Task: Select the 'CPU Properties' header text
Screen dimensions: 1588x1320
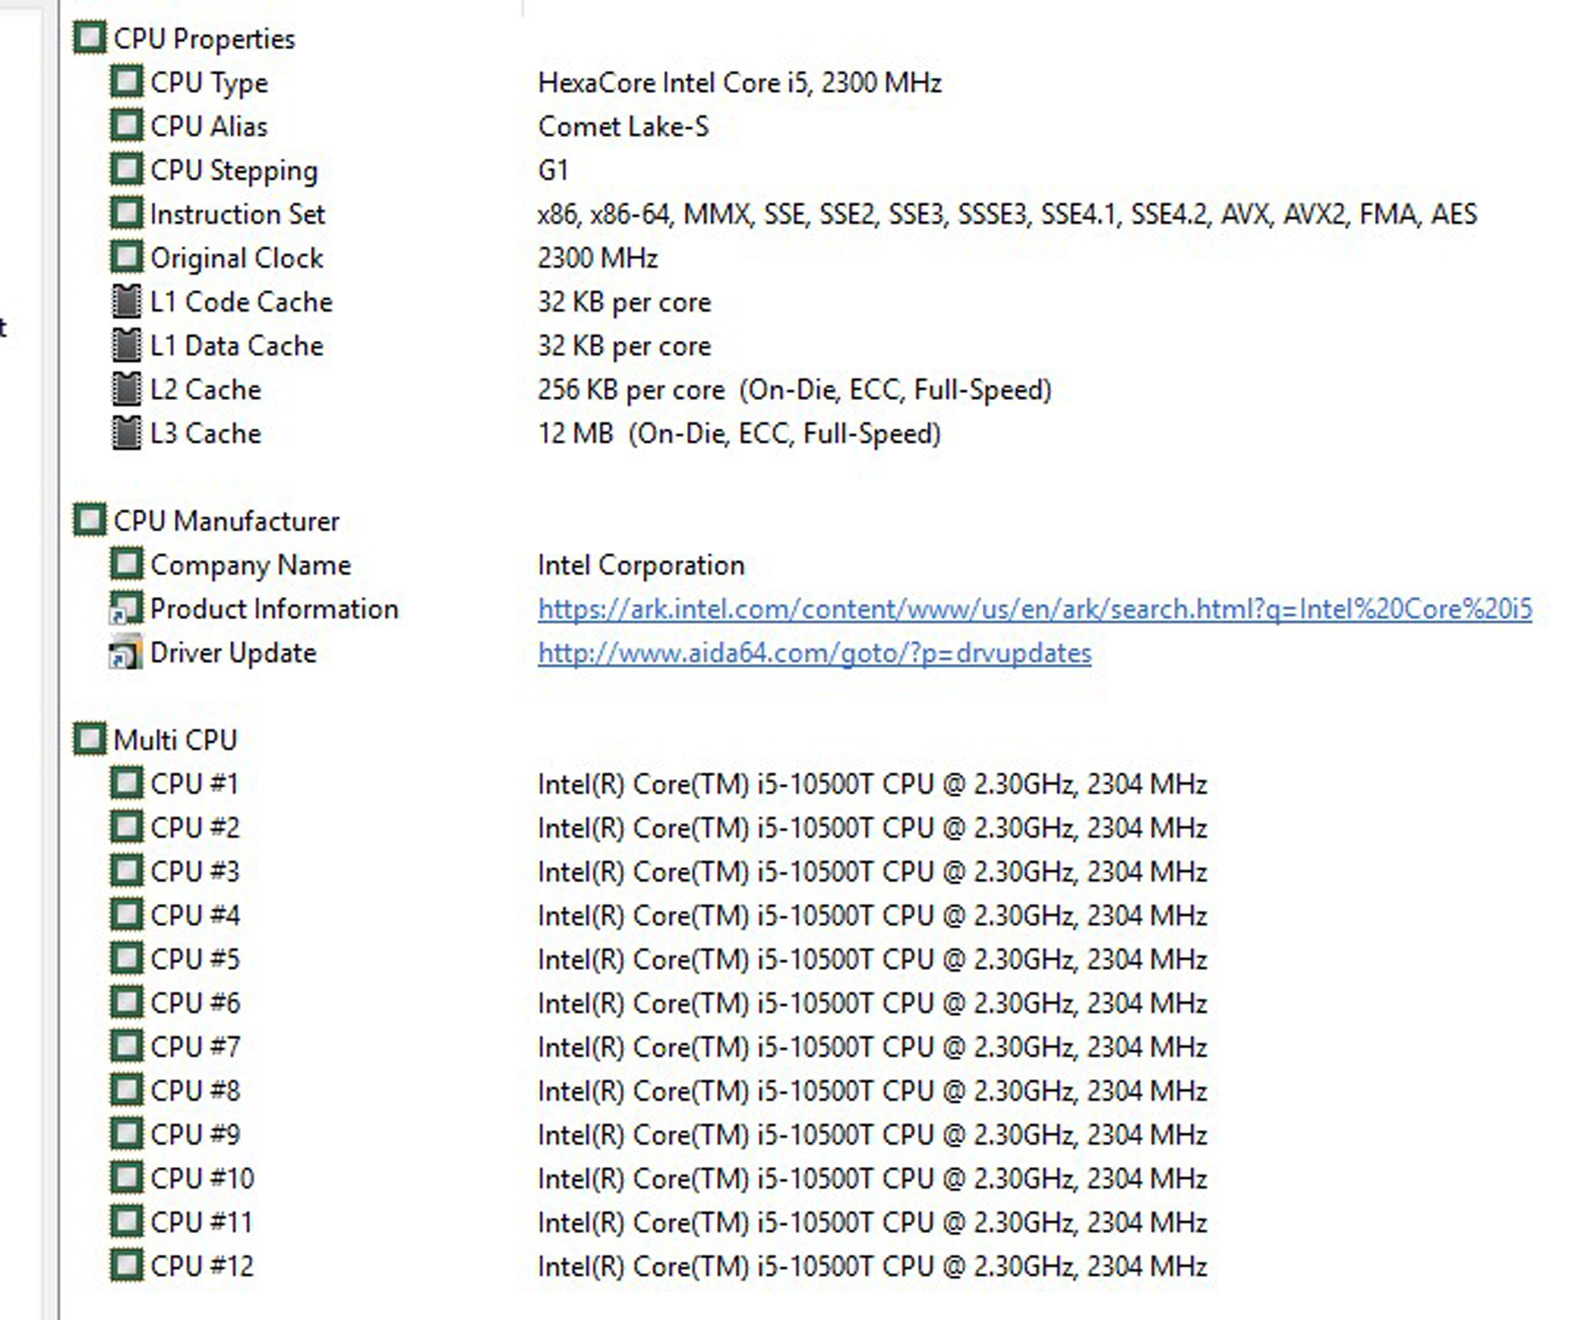Action: pyautogui.click(x=204, y=39)
